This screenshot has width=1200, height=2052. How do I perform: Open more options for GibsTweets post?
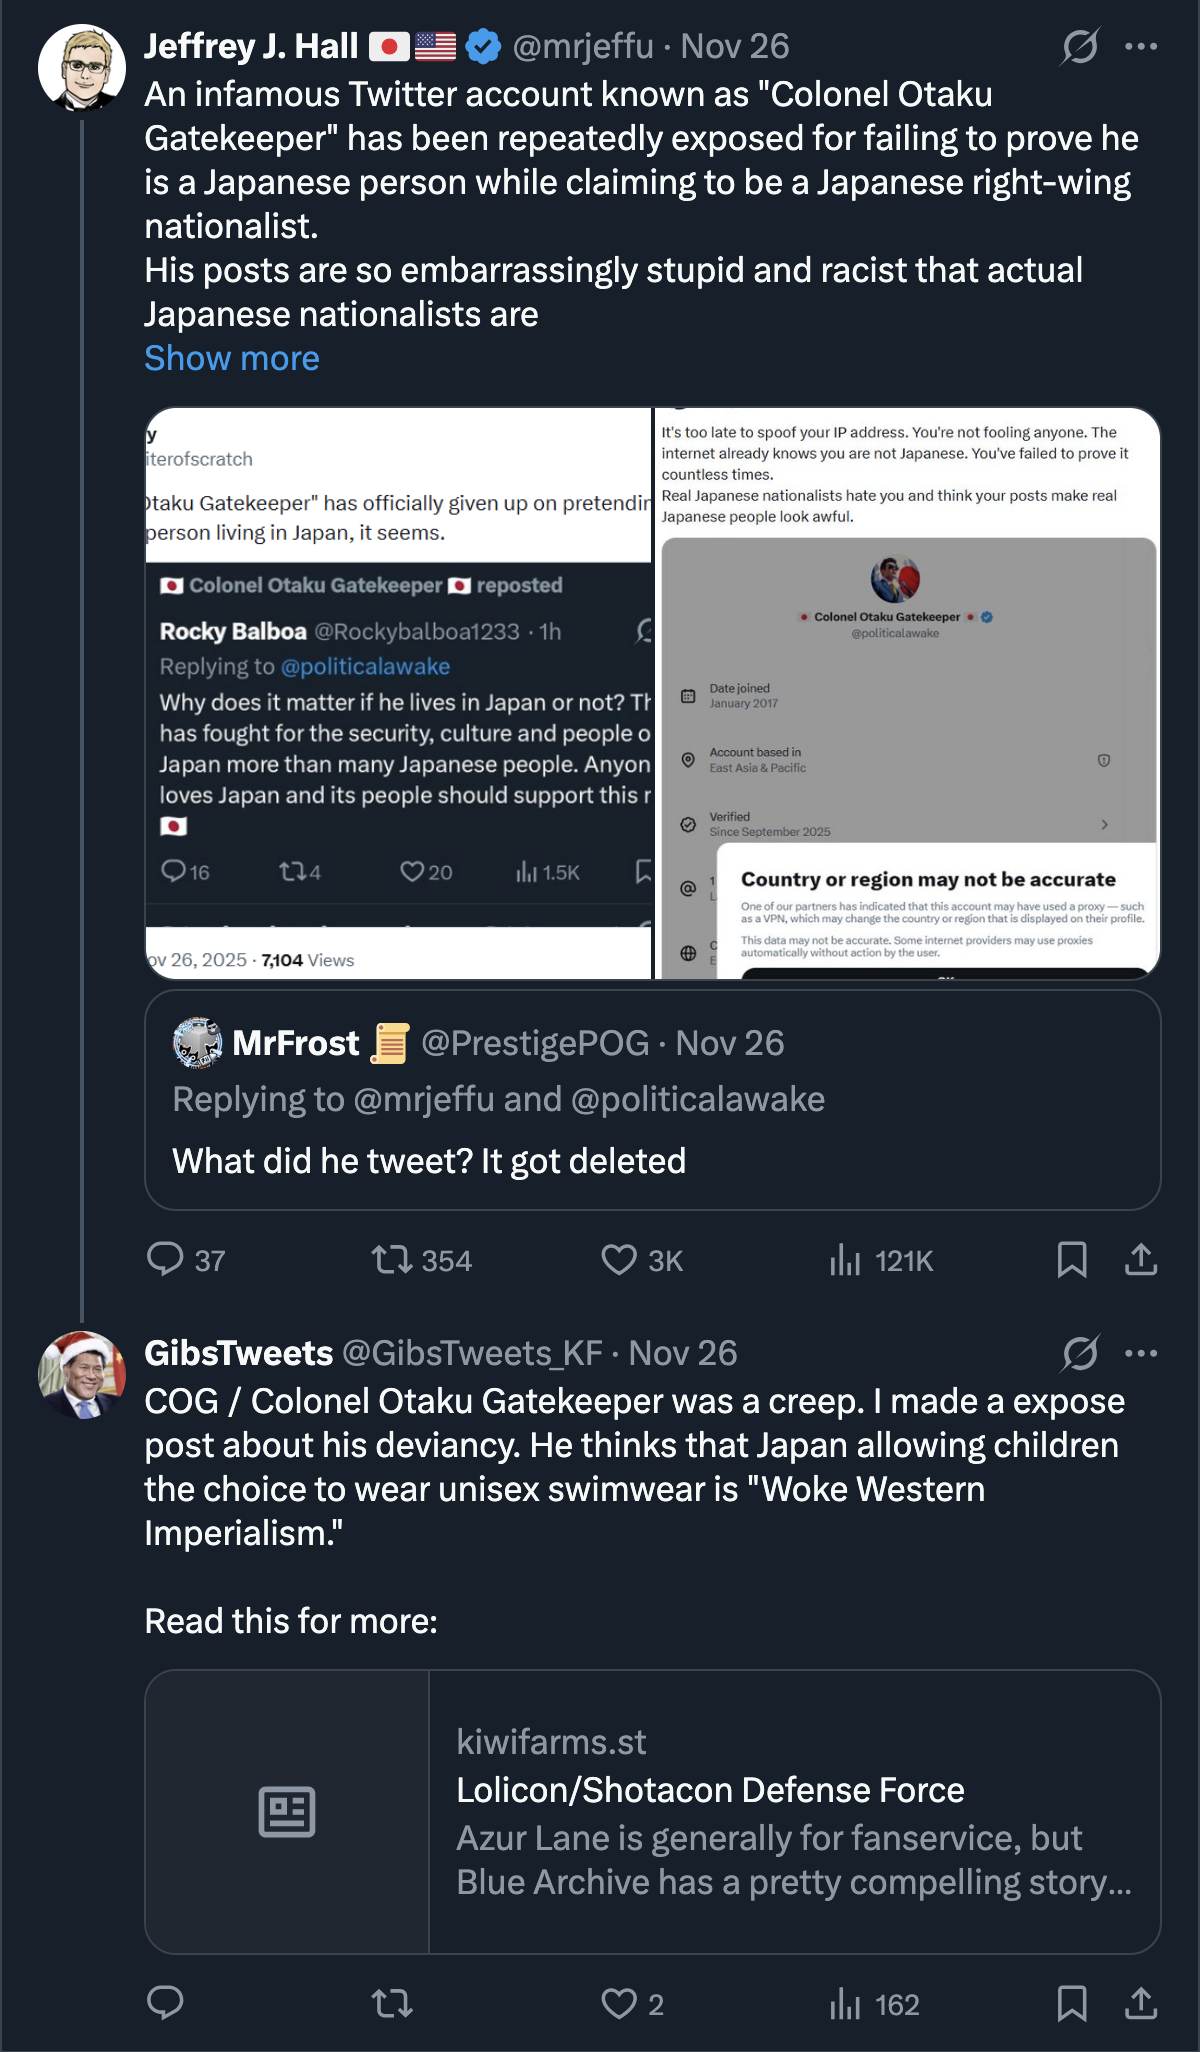tap(1141, 1353)
